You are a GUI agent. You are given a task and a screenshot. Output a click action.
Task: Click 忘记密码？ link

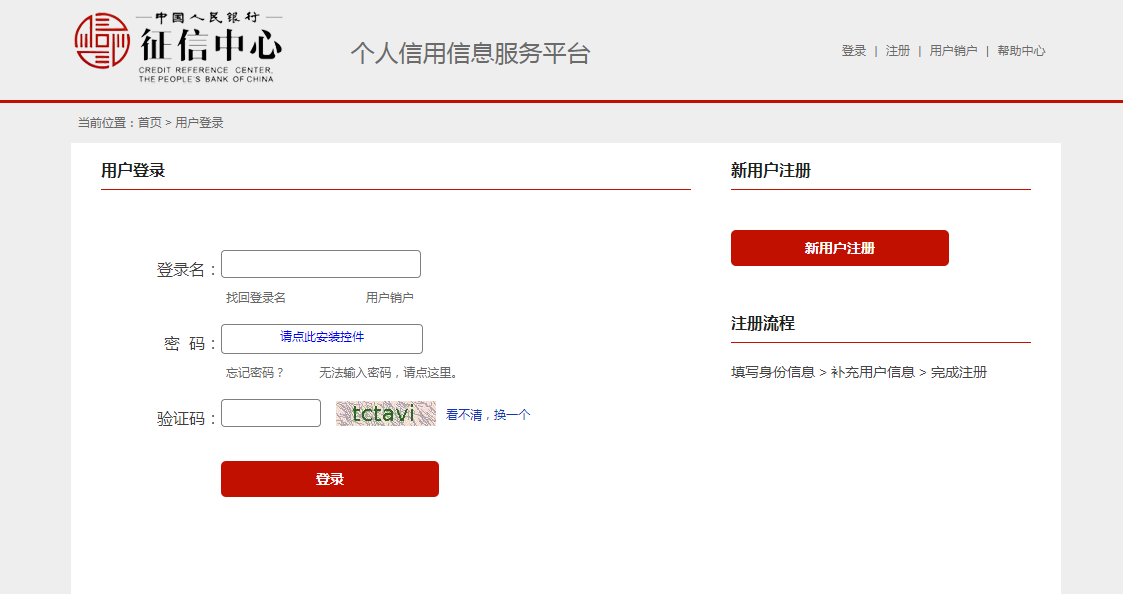pos(256,373)
